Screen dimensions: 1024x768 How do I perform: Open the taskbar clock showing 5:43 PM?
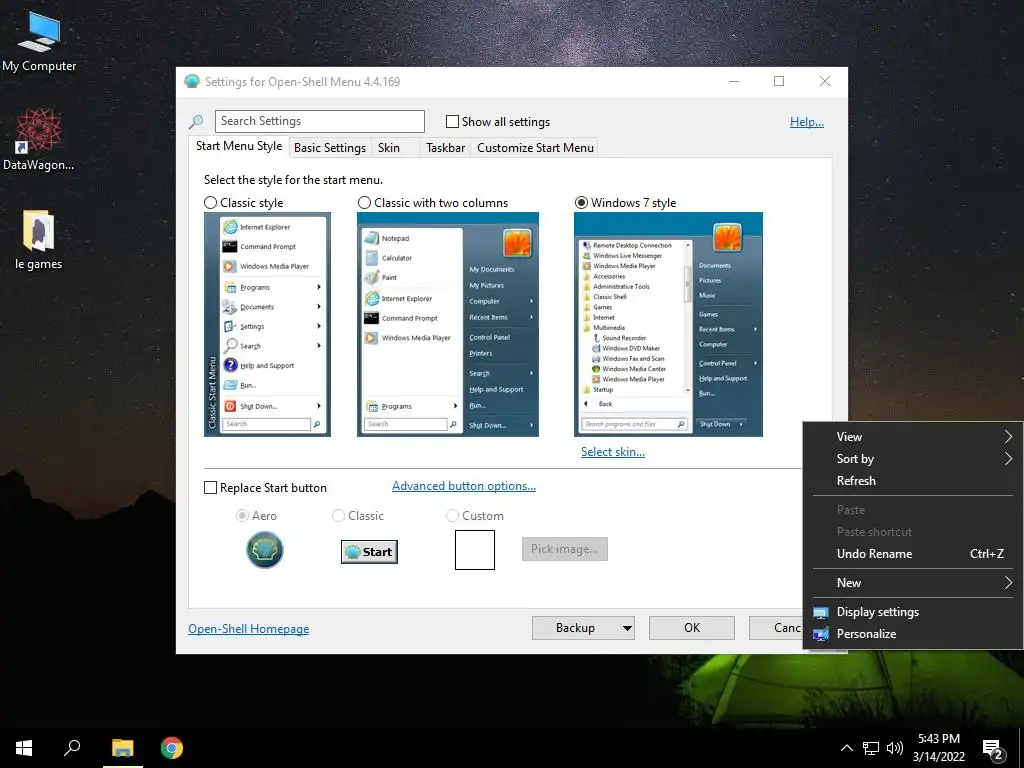pos(938,748)
